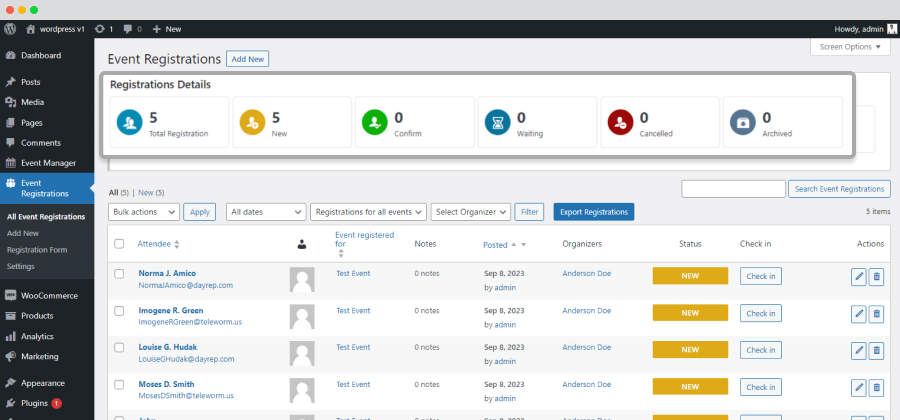Sort by Attendee arrows icon

177,244
